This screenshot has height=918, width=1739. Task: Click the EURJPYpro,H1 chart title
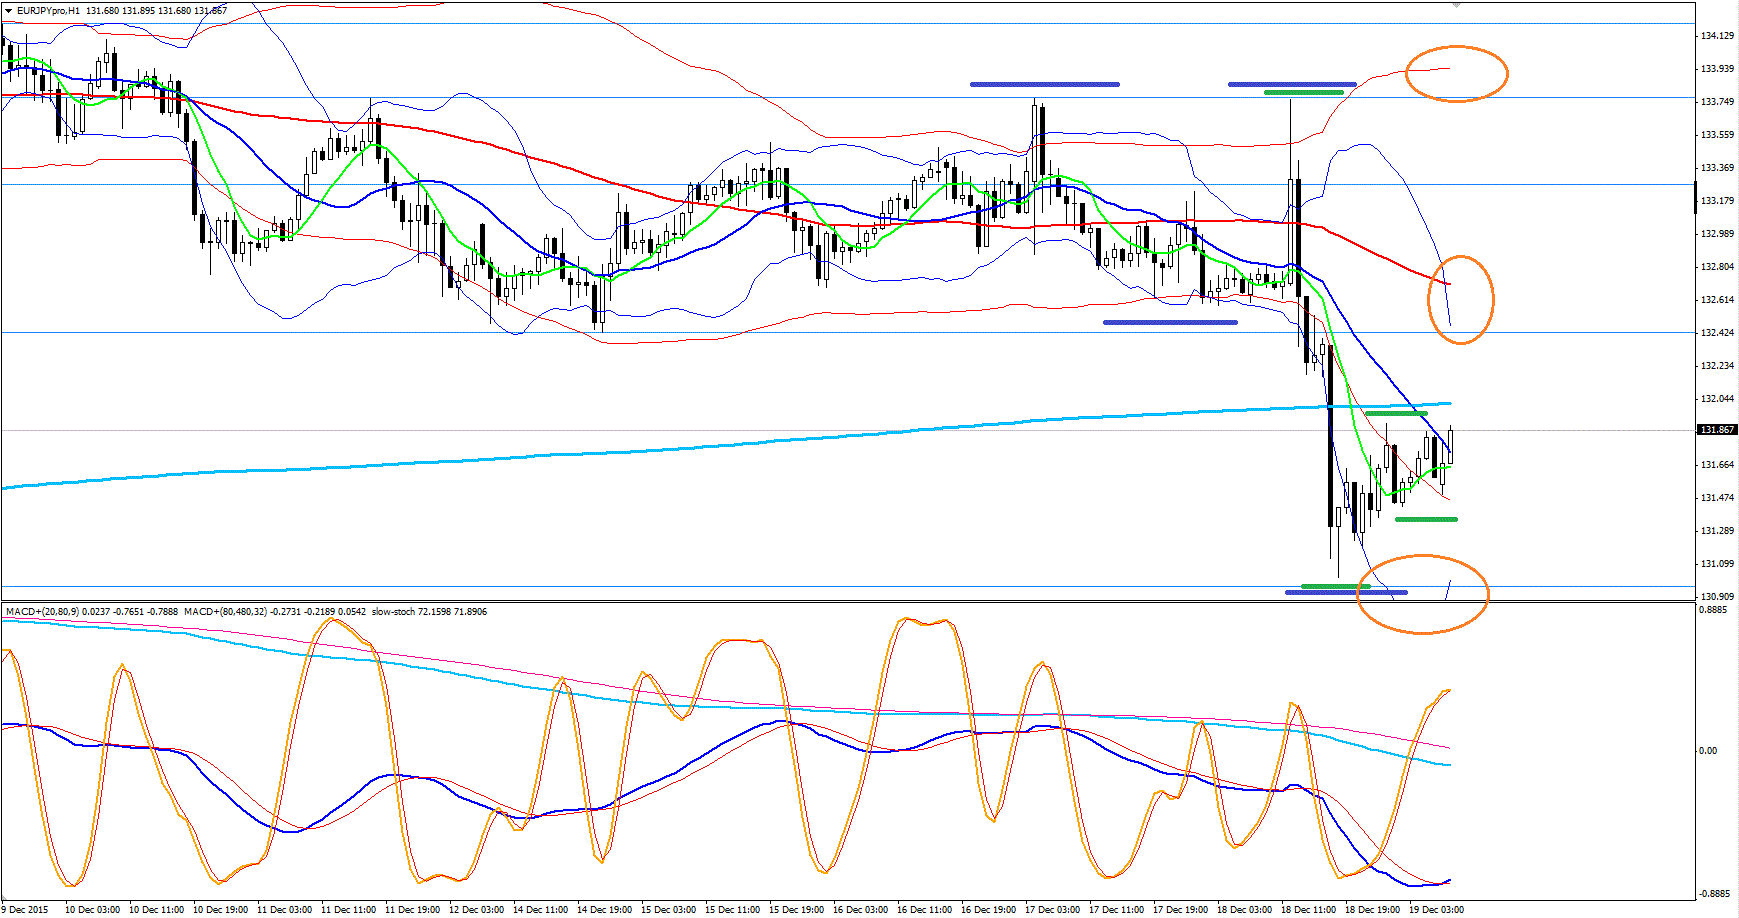click(x=48, y=11)
